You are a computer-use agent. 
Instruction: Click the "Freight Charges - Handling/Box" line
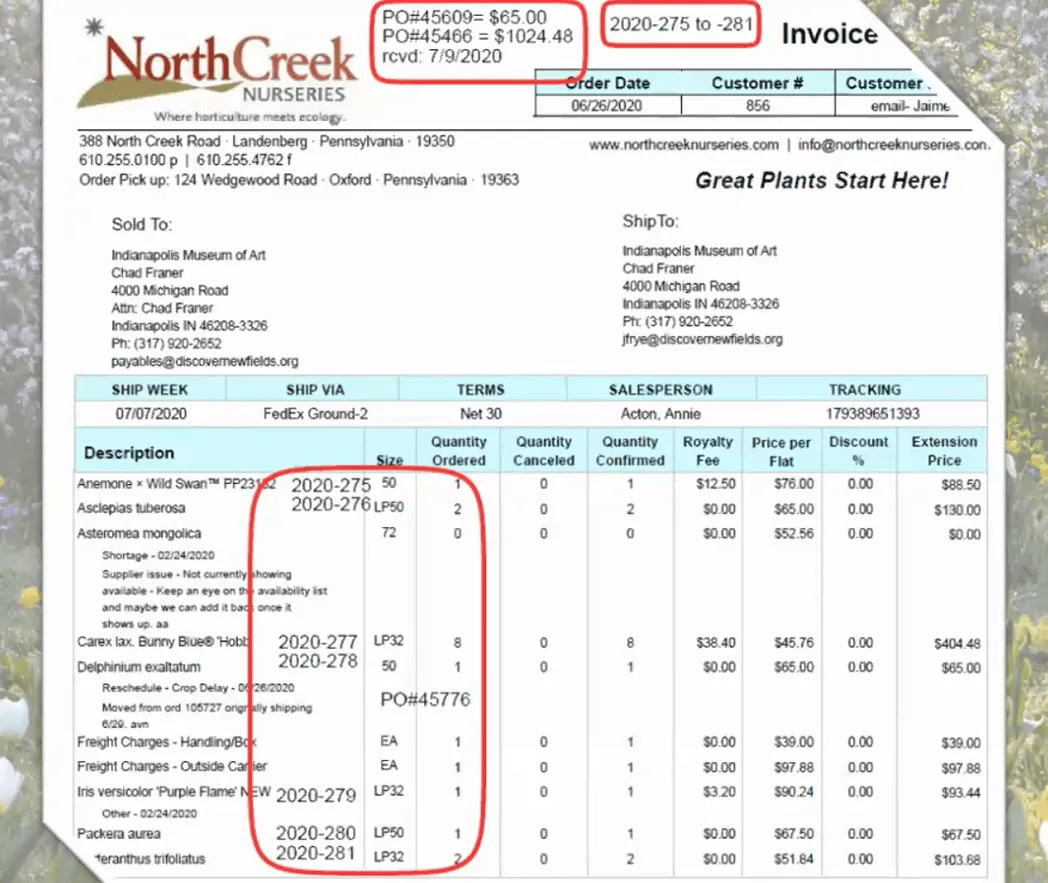tap(167, 742)
